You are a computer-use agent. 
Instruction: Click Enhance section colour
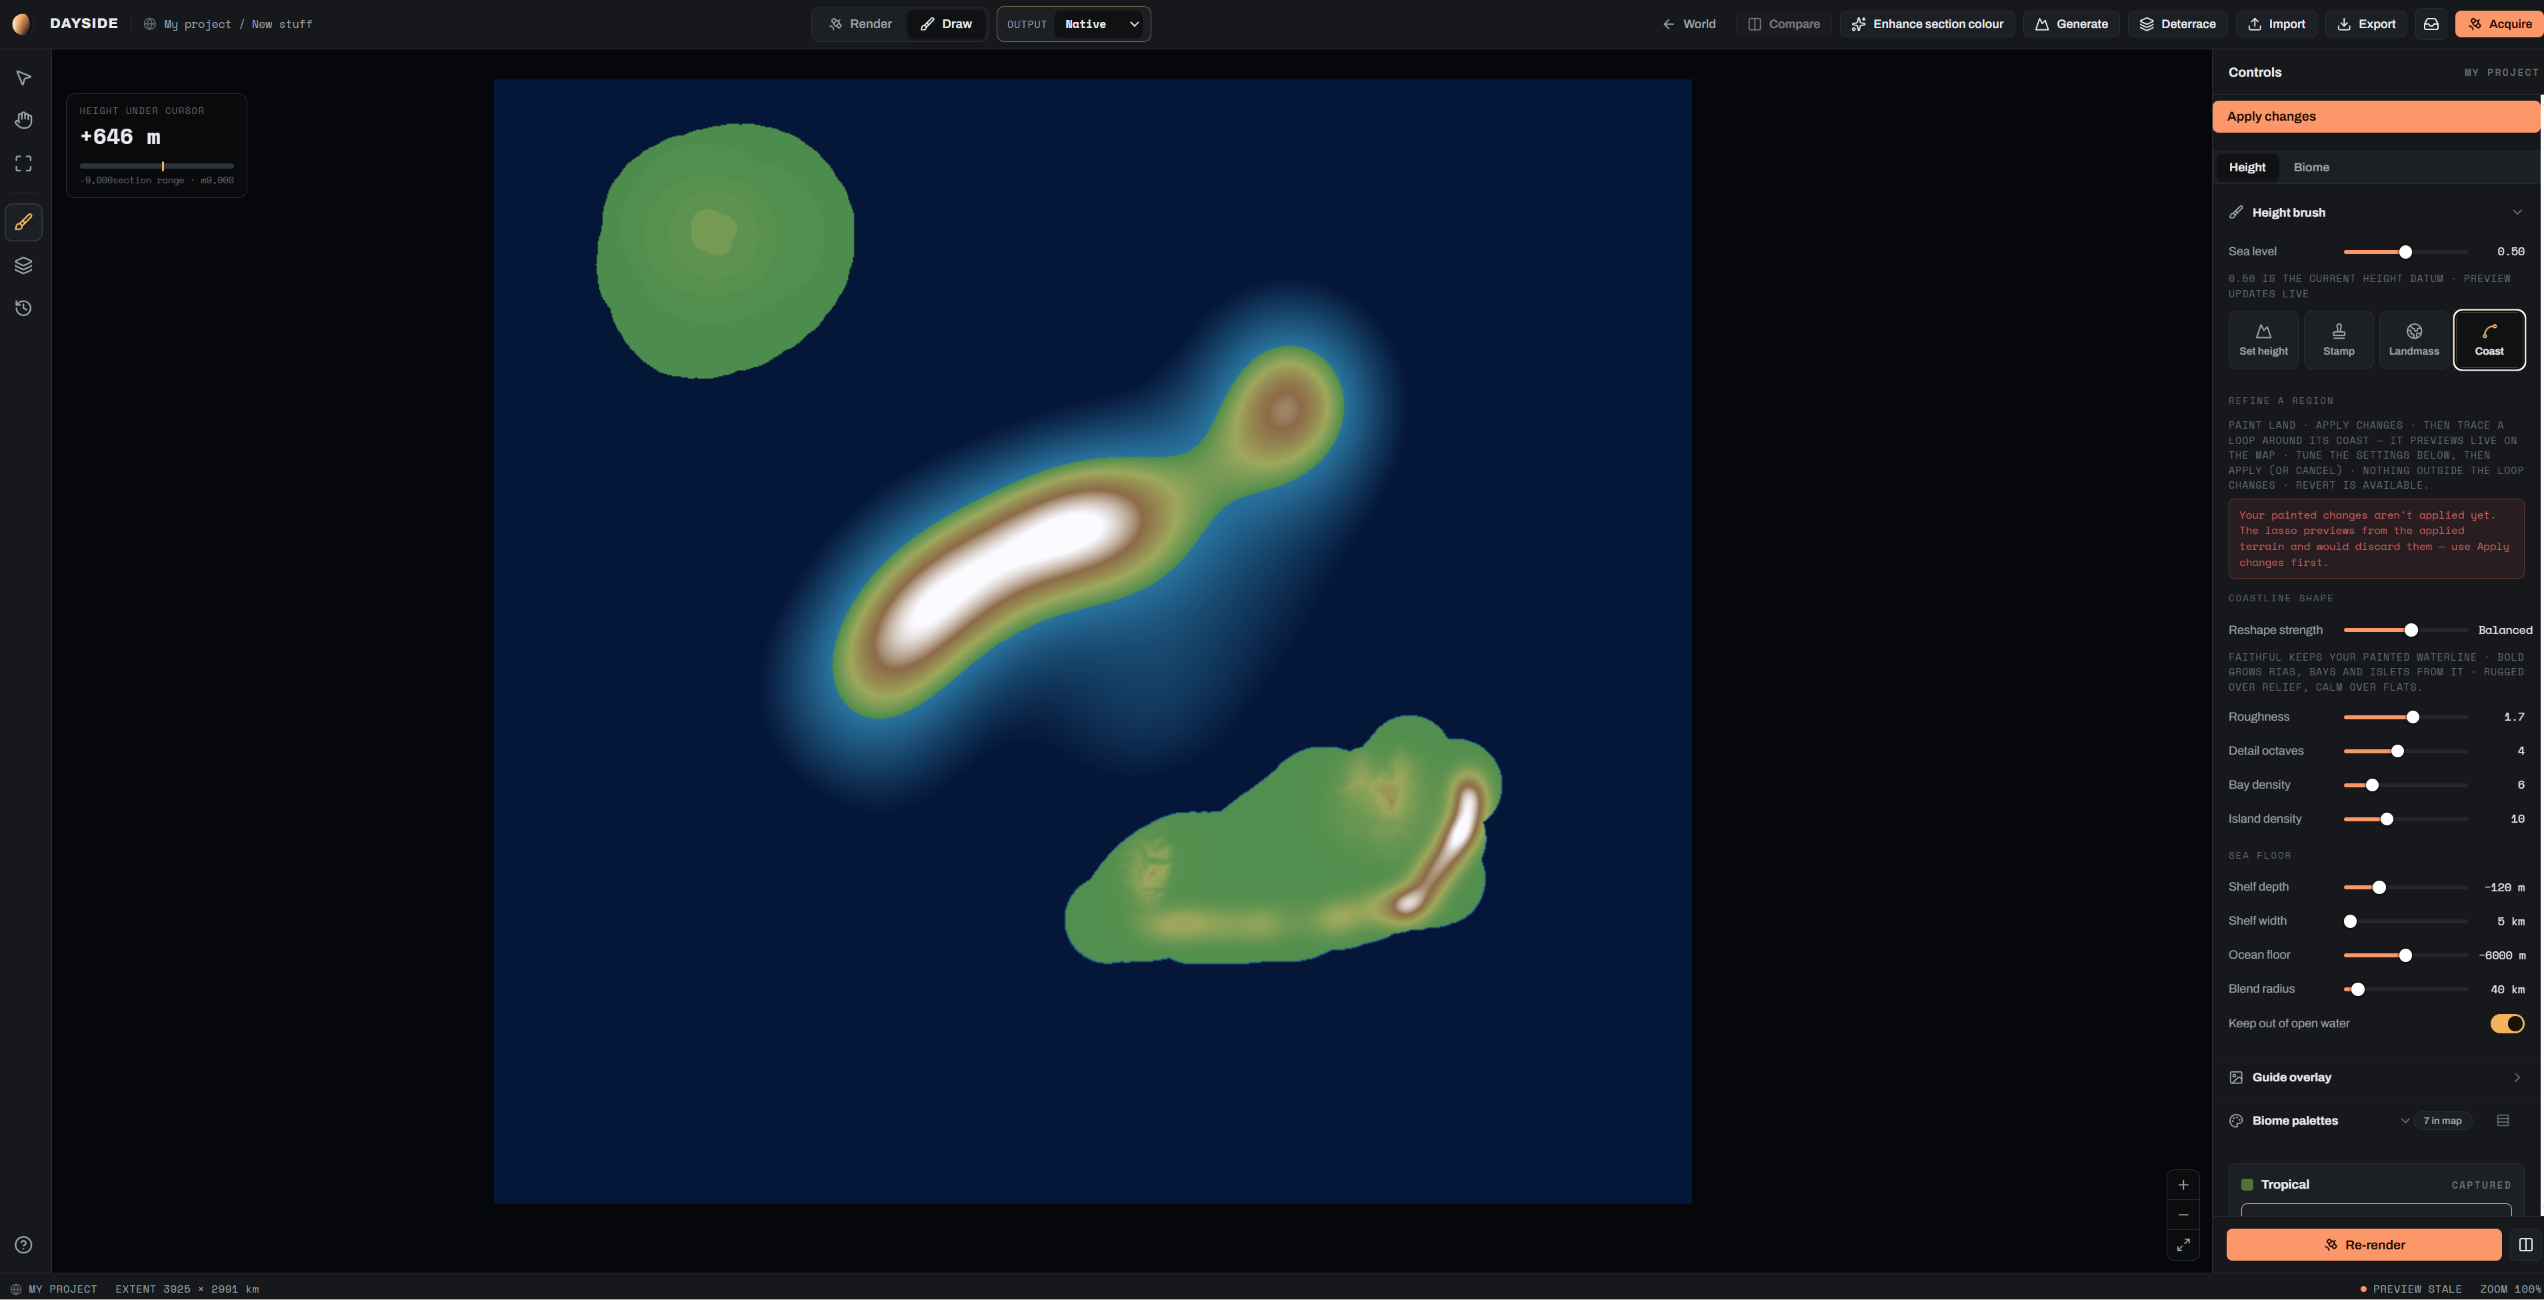pos(1927,24)
